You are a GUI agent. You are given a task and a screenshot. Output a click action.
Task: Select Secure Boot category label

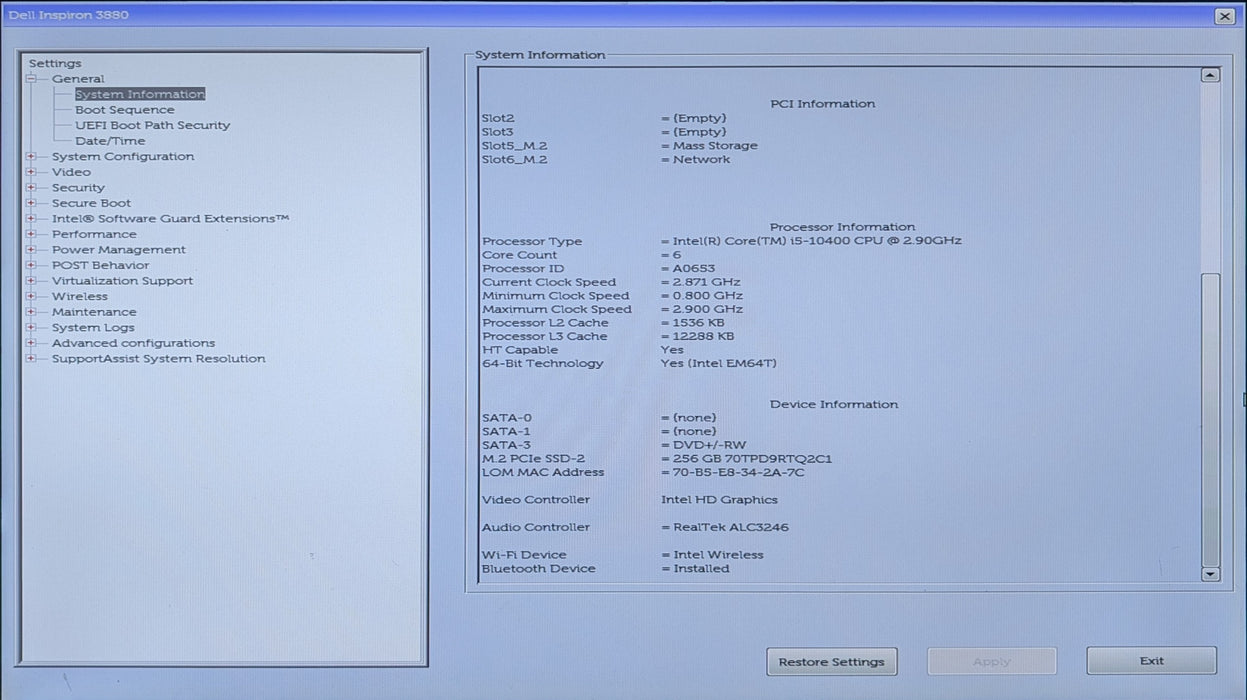click(91, 203)
